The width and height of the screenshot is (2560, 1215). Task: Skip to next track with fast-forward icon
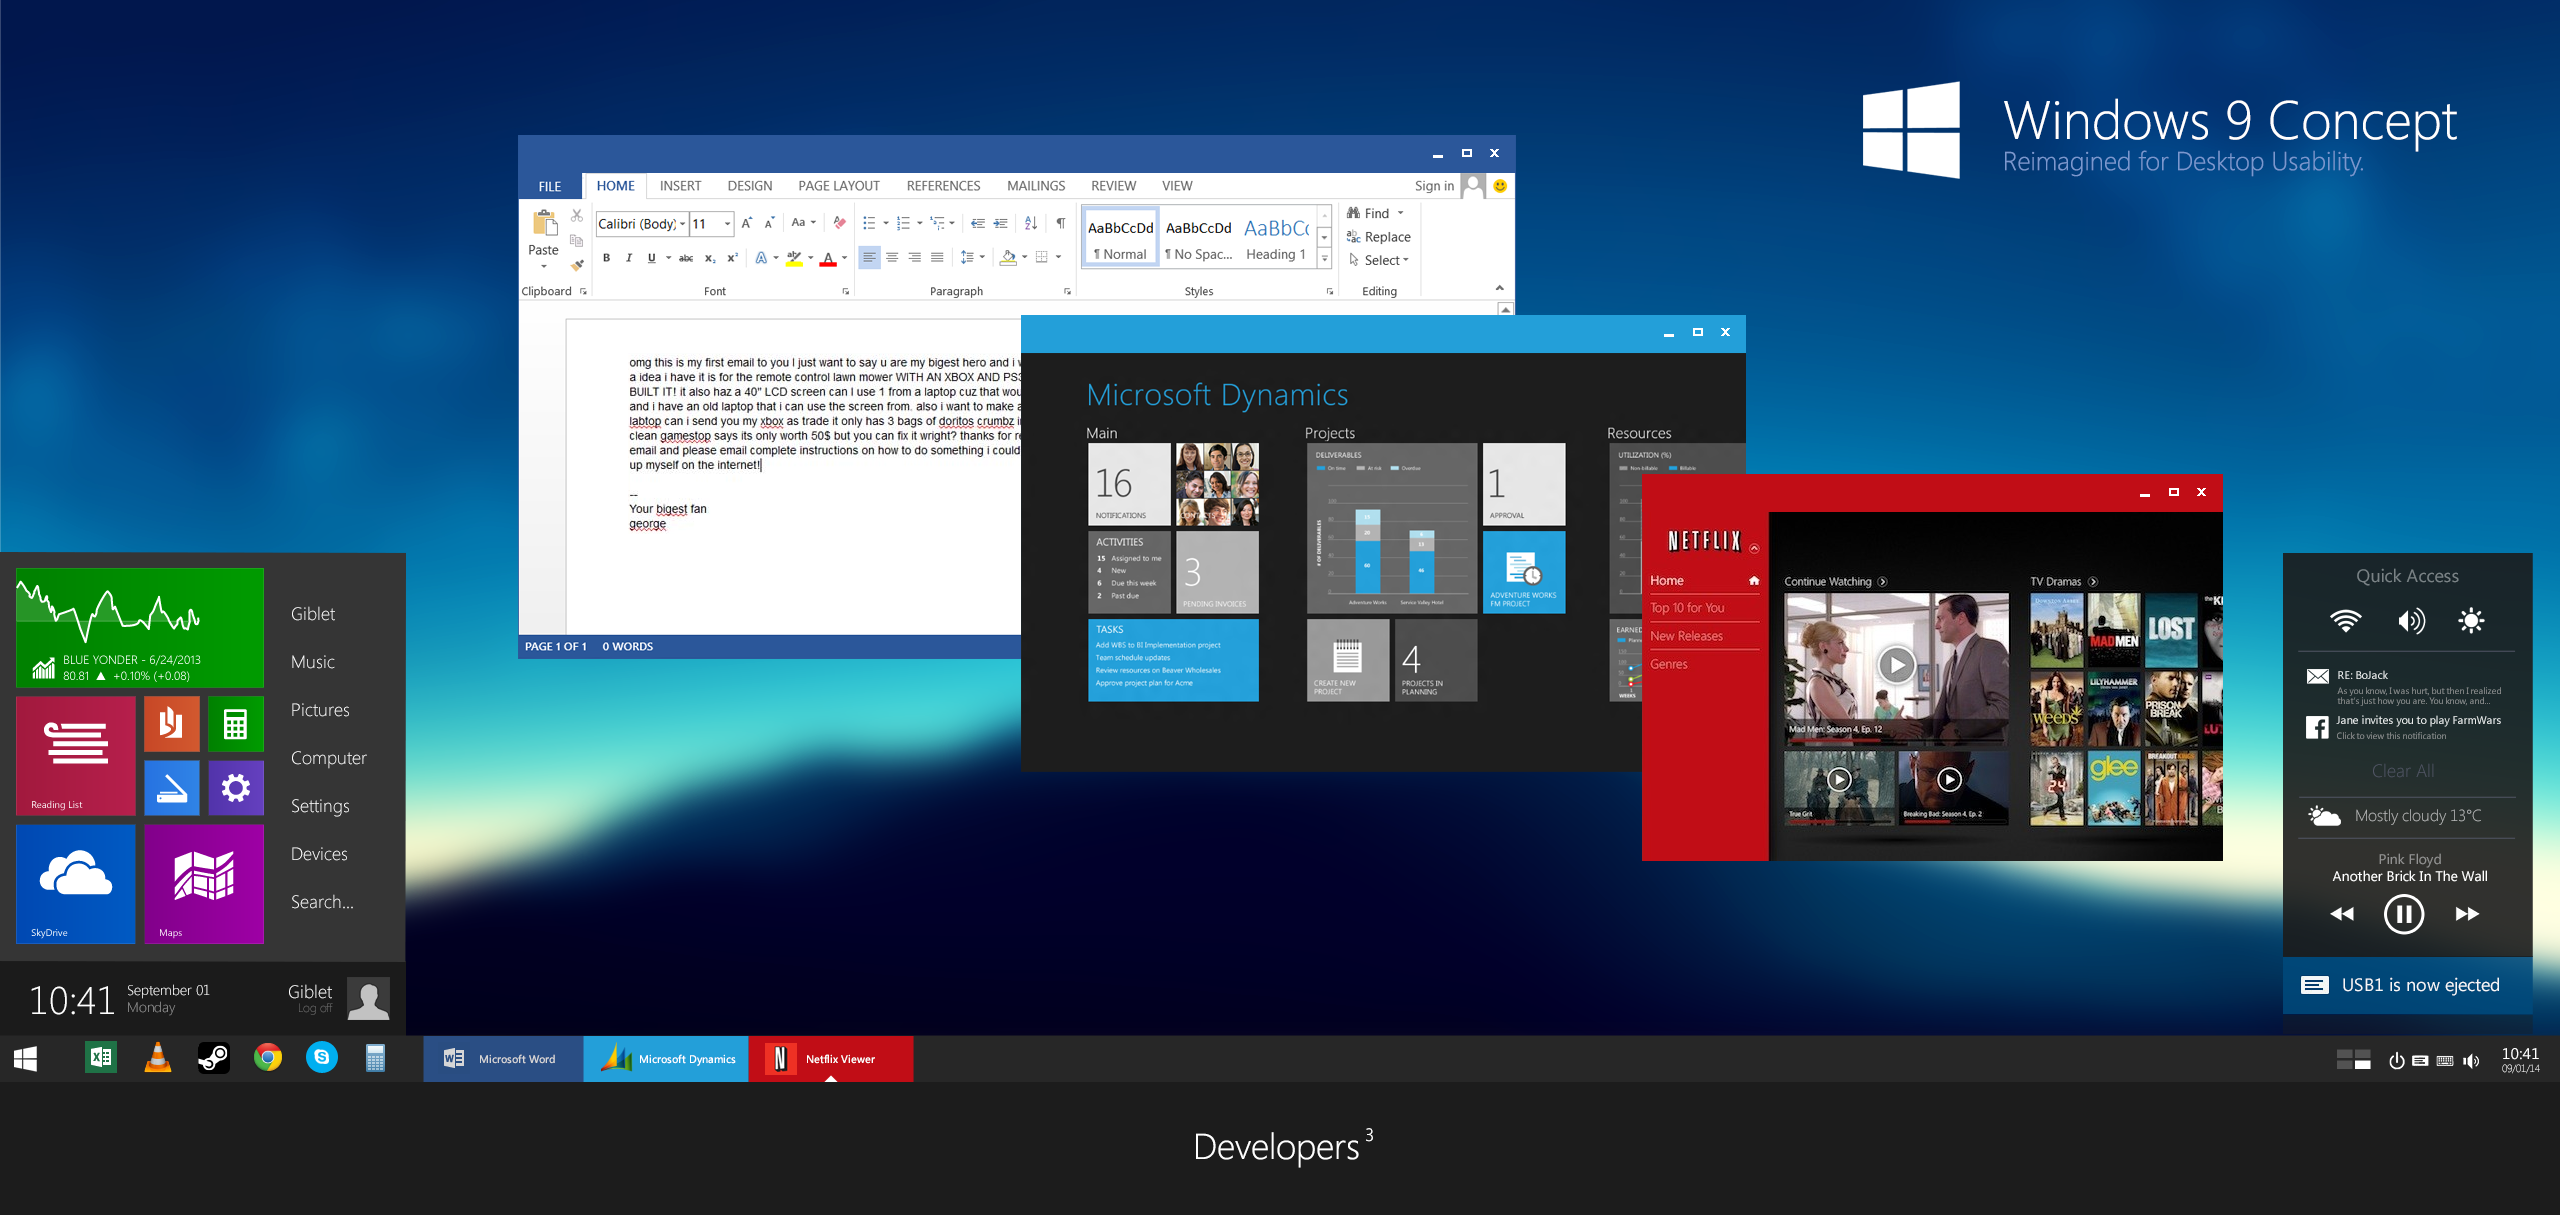click(2467, 914)
